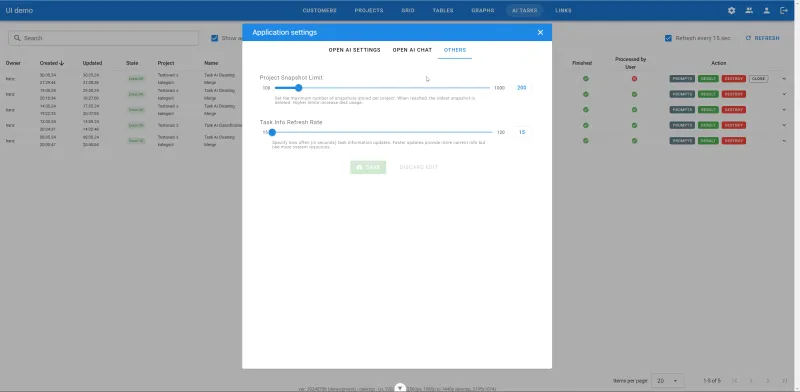
Task: Click the Project Snapshot Limit slider handle
Action: click(298, 88)
